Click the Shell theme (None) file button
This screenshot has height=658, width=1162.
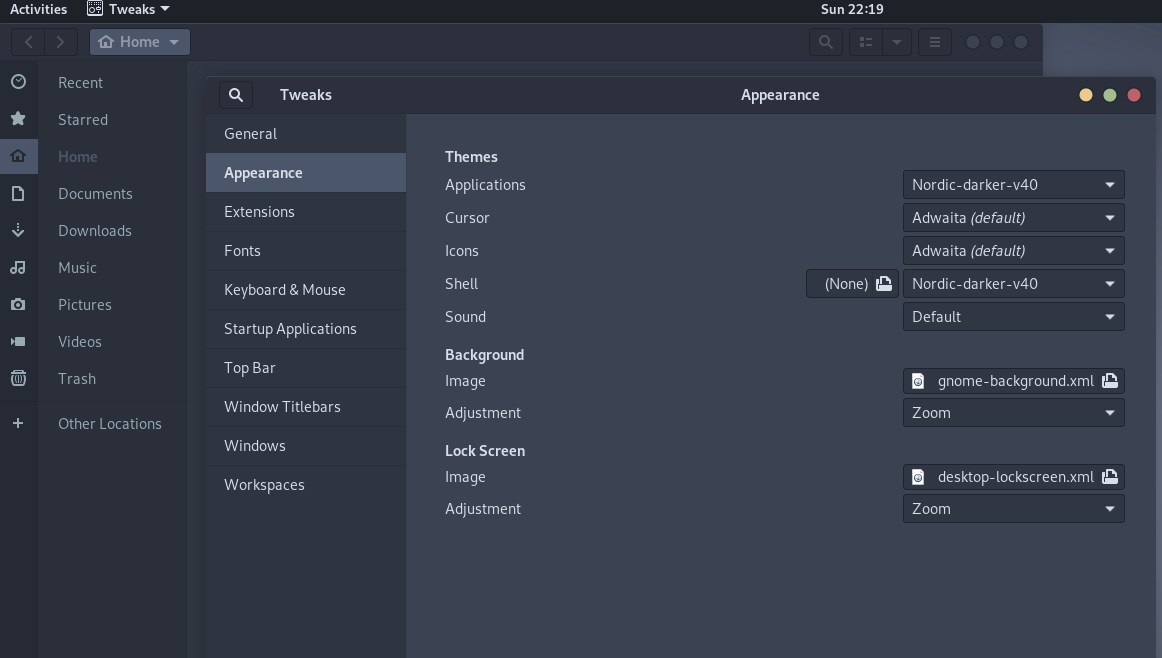851,283
